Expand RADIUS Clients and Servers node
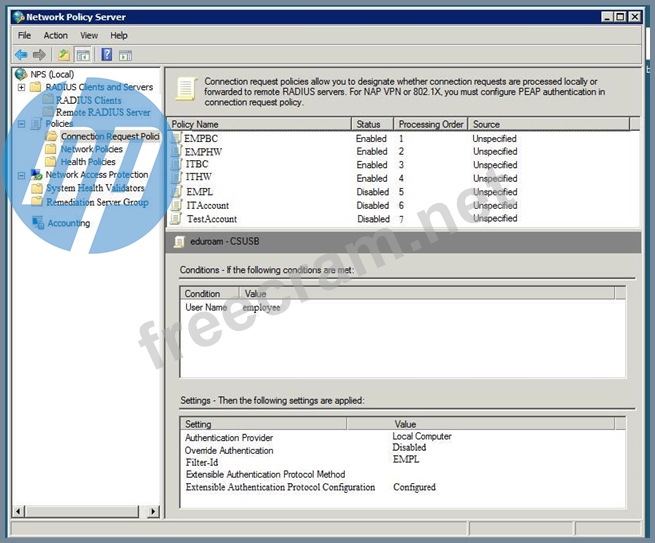This screenshot has width=655, height=543. (21, 87)
